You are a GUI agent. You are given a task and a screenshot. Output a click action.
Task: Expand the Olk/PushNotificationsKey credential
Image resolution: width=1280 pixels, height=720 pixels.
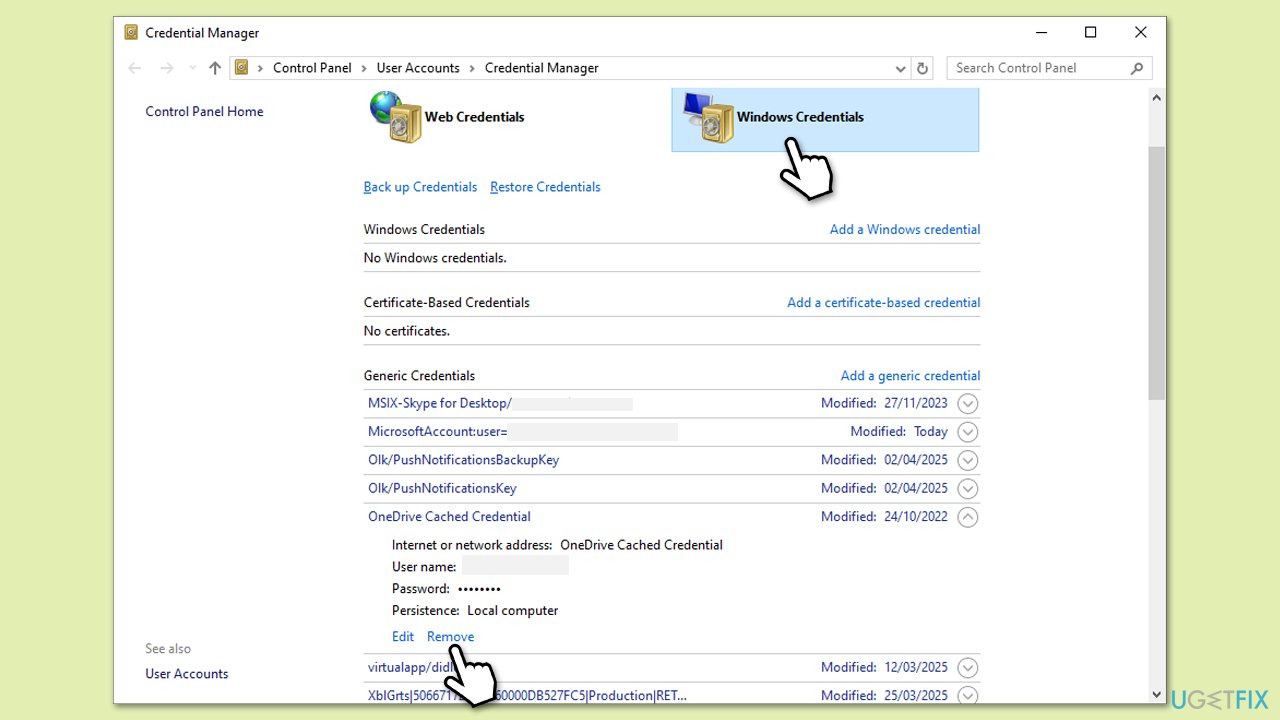pos(967,489)
